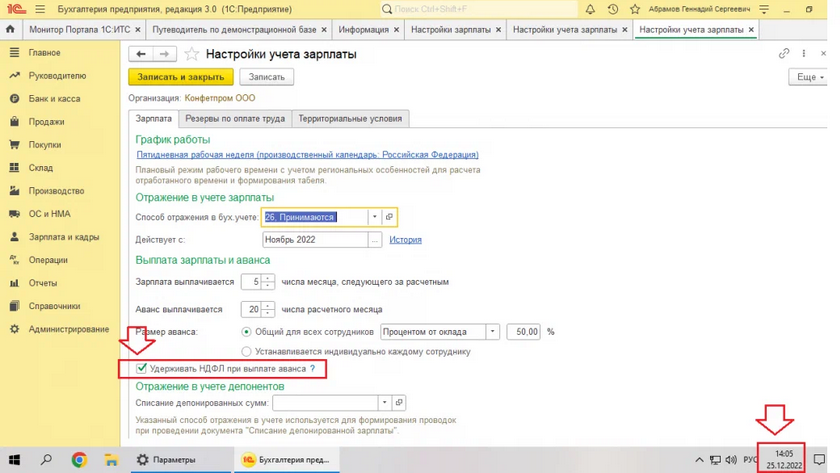Focus the search field in title bar
Viewport: 840px width, 473px height.
(478, 9)
